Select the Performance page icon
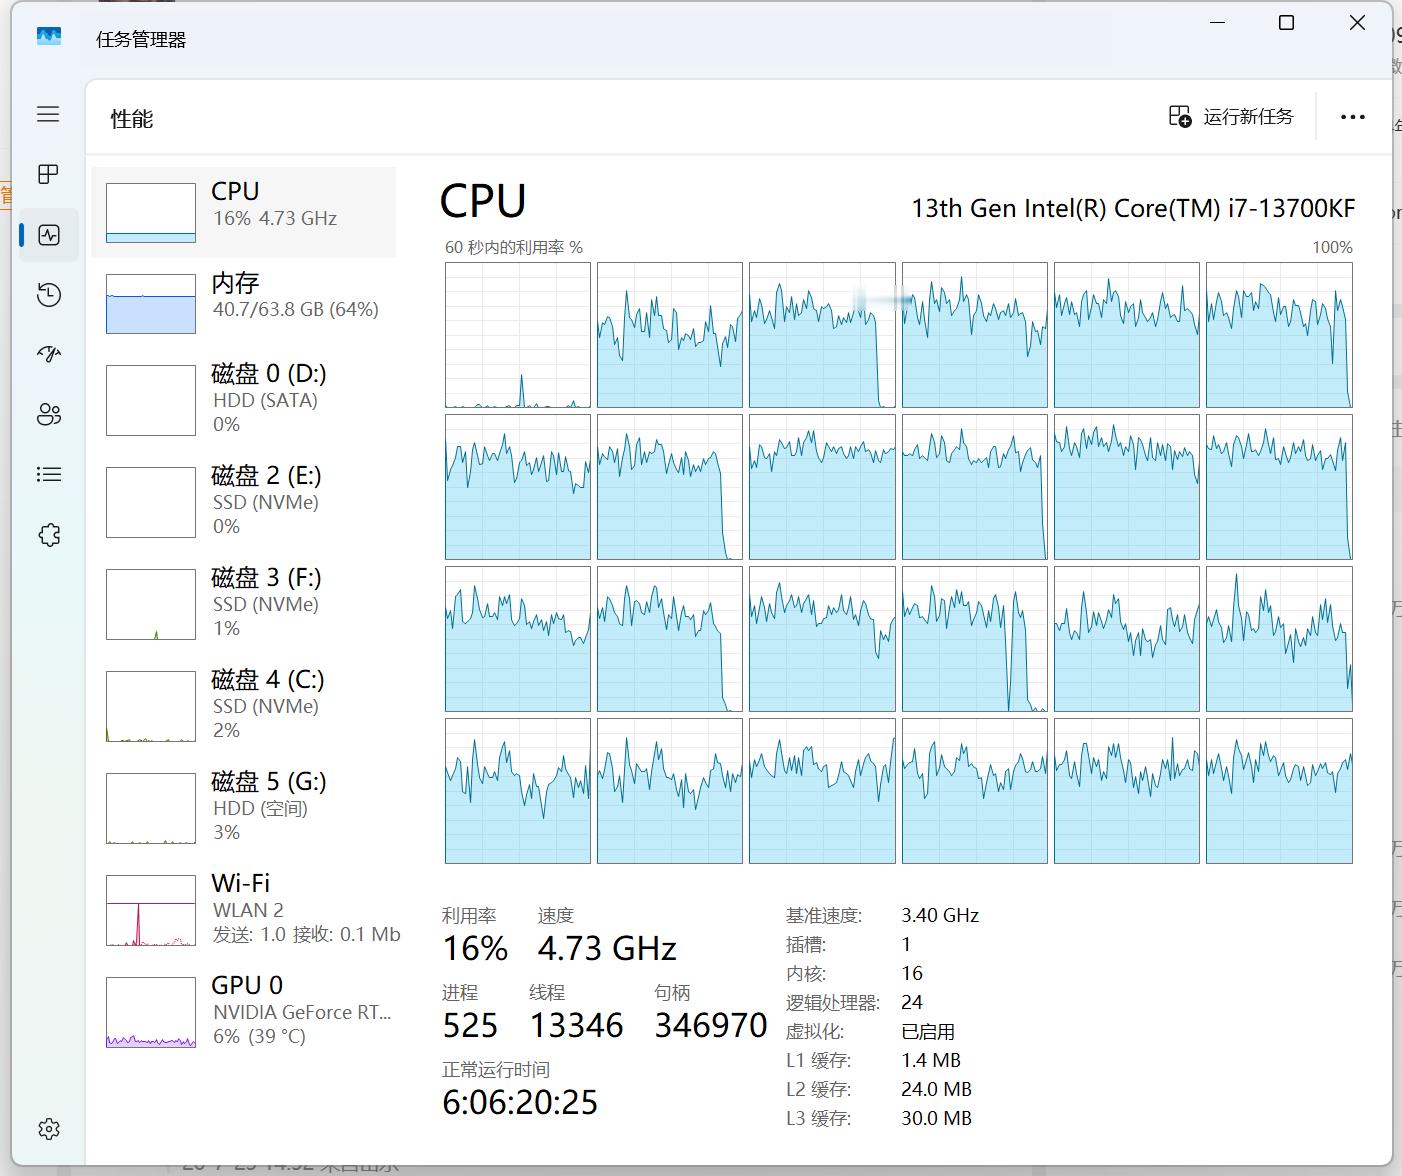The height and width of the screenshot is (1176, 1402). pos(48,235)
